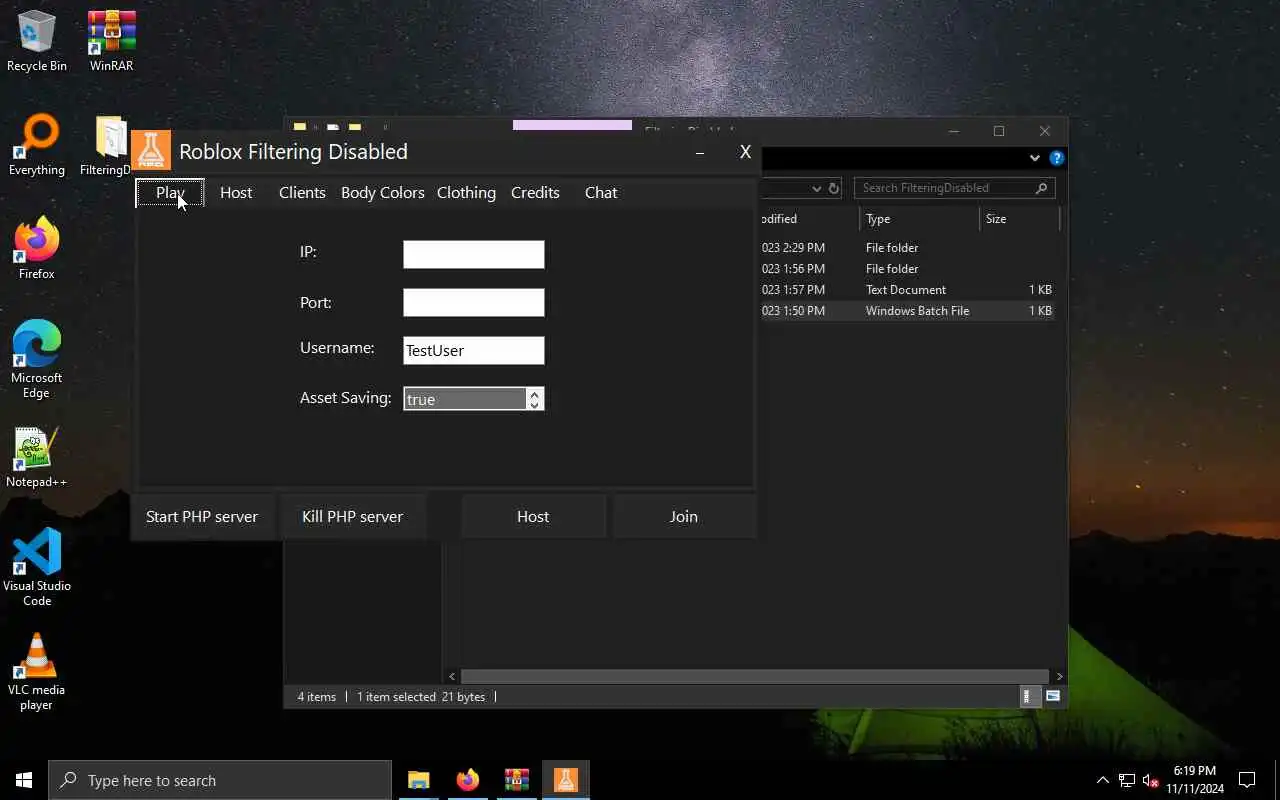Click the Roblox flask icon on the taskbar
1280x800 pixels.
coord(565,780)
